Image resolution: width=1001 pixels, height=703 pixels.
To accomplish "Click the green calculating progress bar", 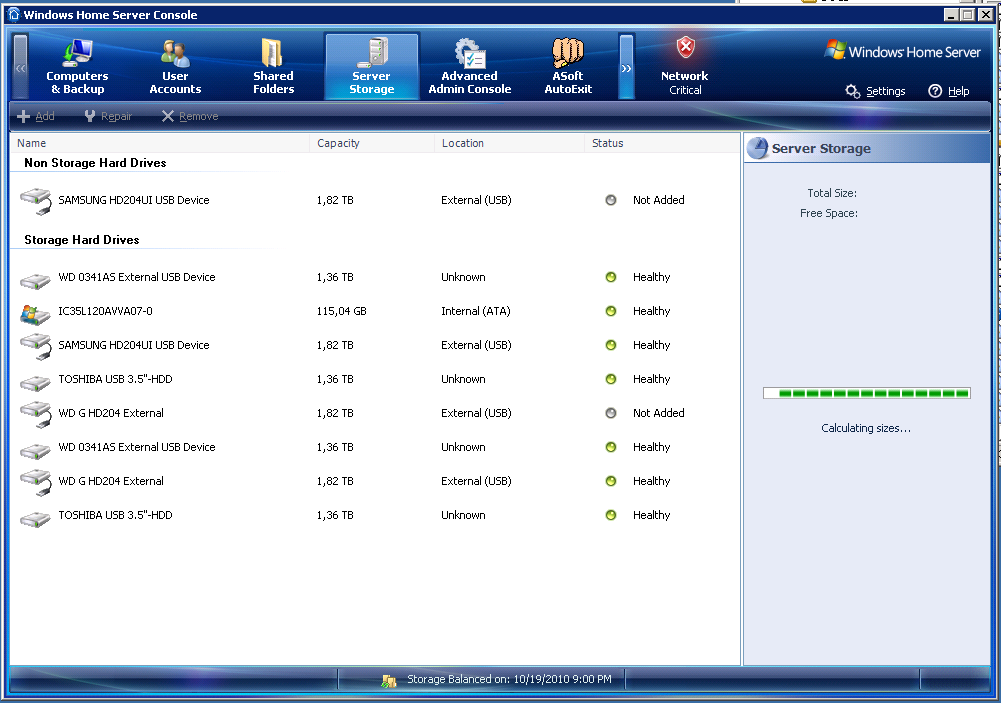I will click(867, 393).
